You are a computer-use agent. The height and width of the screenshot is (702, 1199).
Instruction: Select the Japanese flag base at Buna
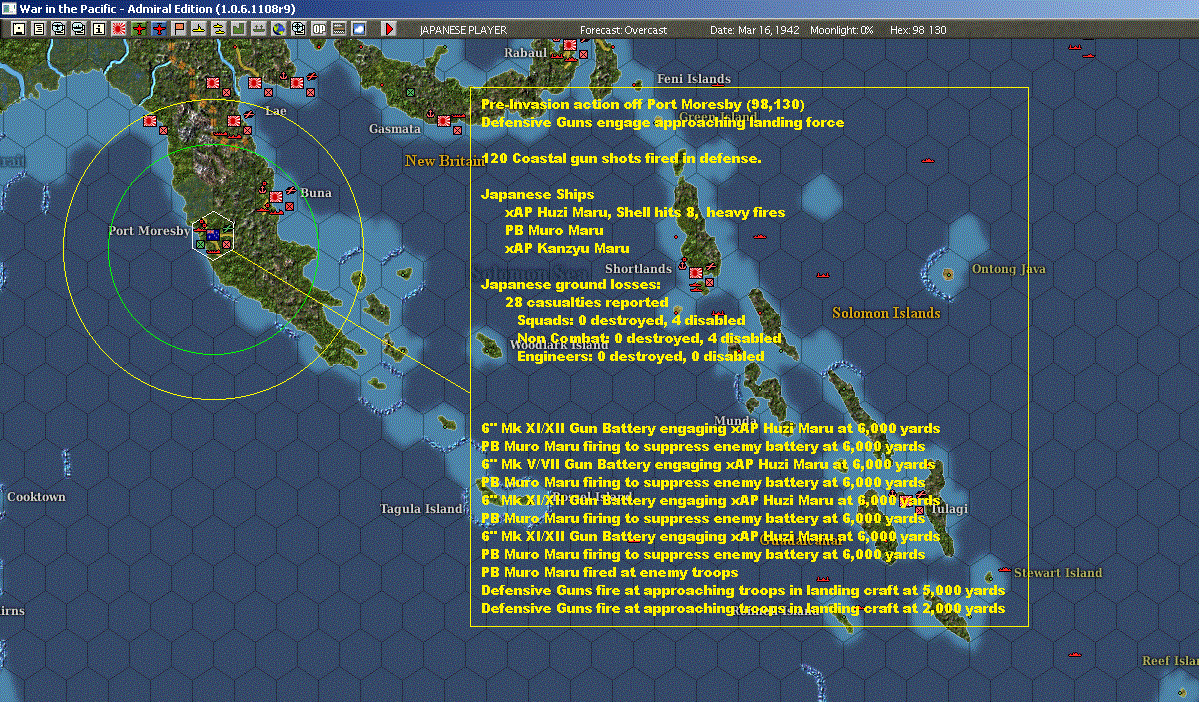[276, 197]
